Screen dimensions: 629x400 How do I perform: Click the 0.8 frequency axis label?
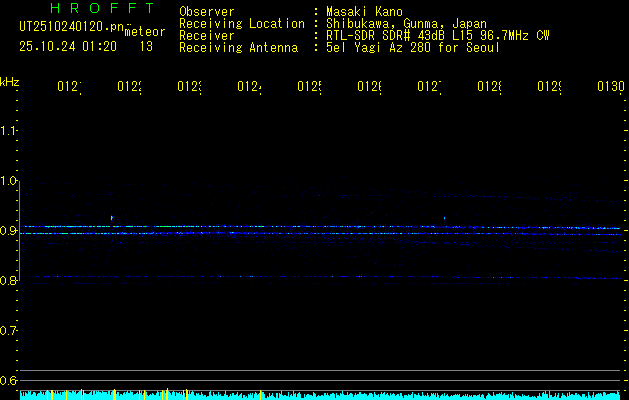(8, 280)
